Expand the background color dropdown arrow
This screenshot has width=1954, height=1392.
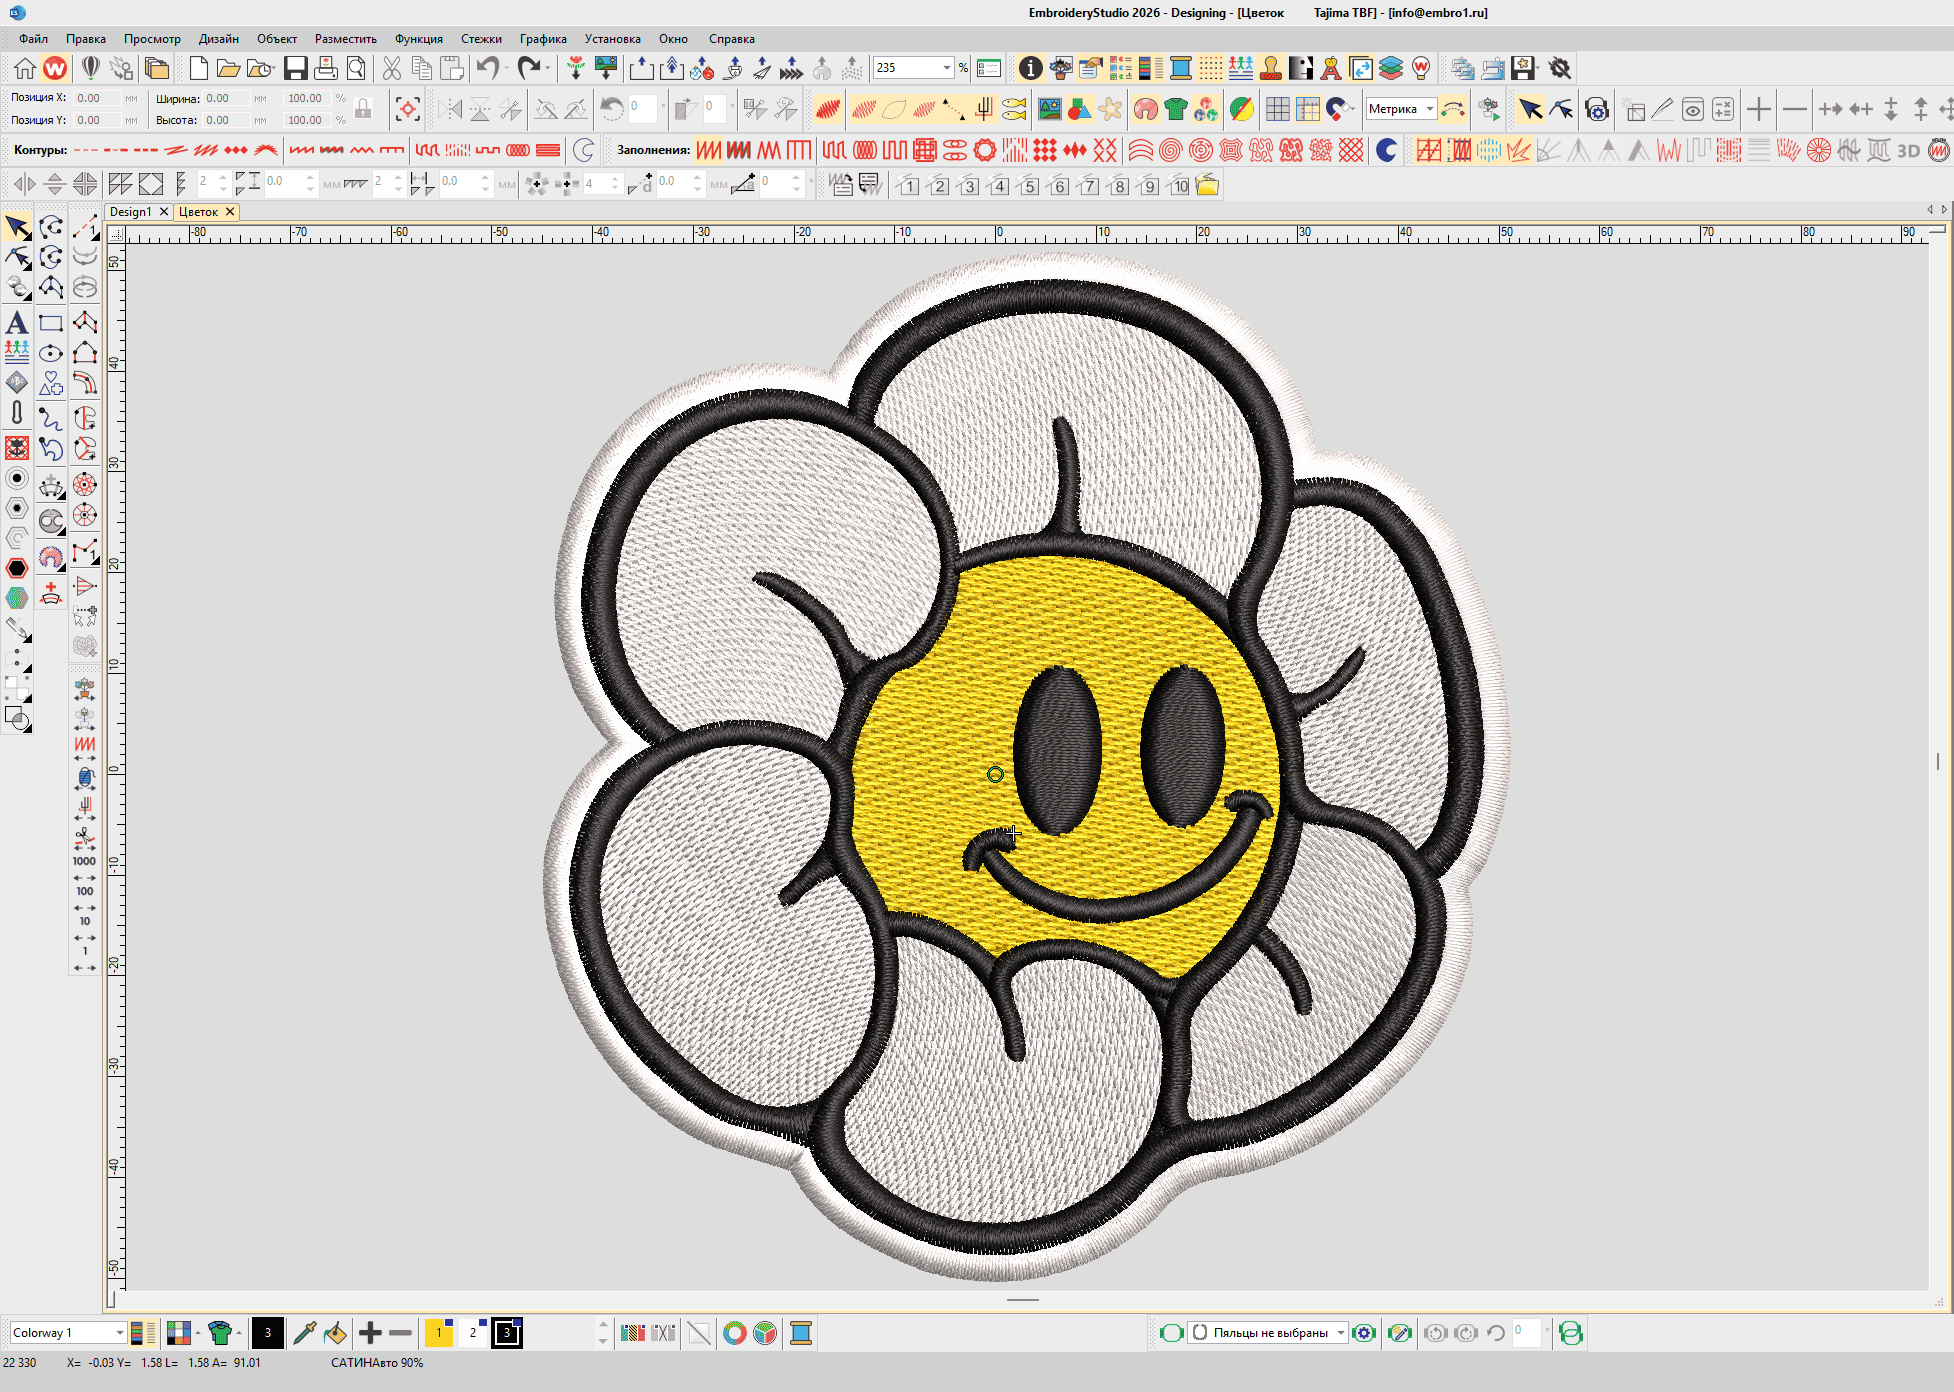pos(197,1333)
